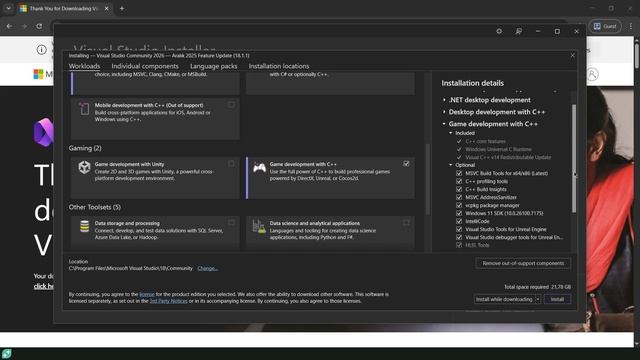Click the Mobile development with C++ phone icon
The height and width of the screenshot is (360, 640).
coord(84,109)
